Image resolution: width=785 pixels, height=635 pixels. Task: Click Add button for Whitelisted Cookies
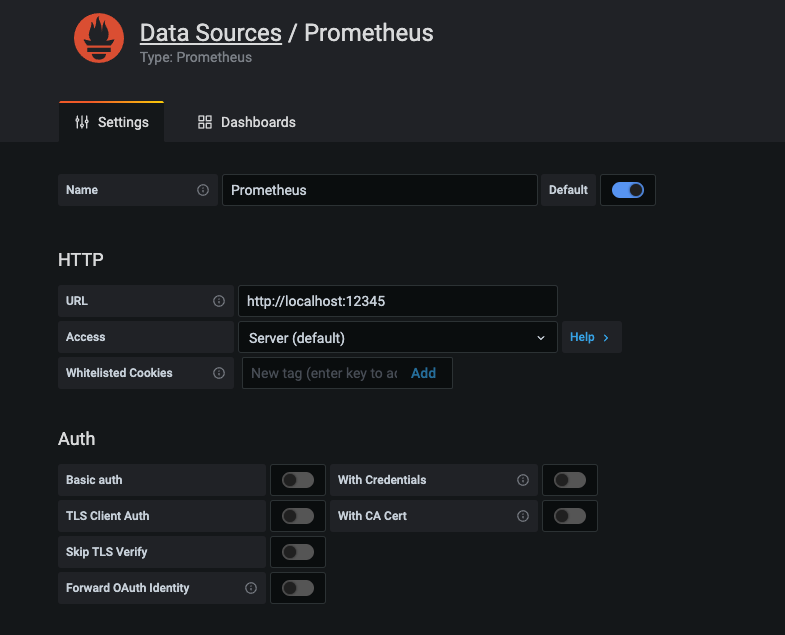point(423,373)
